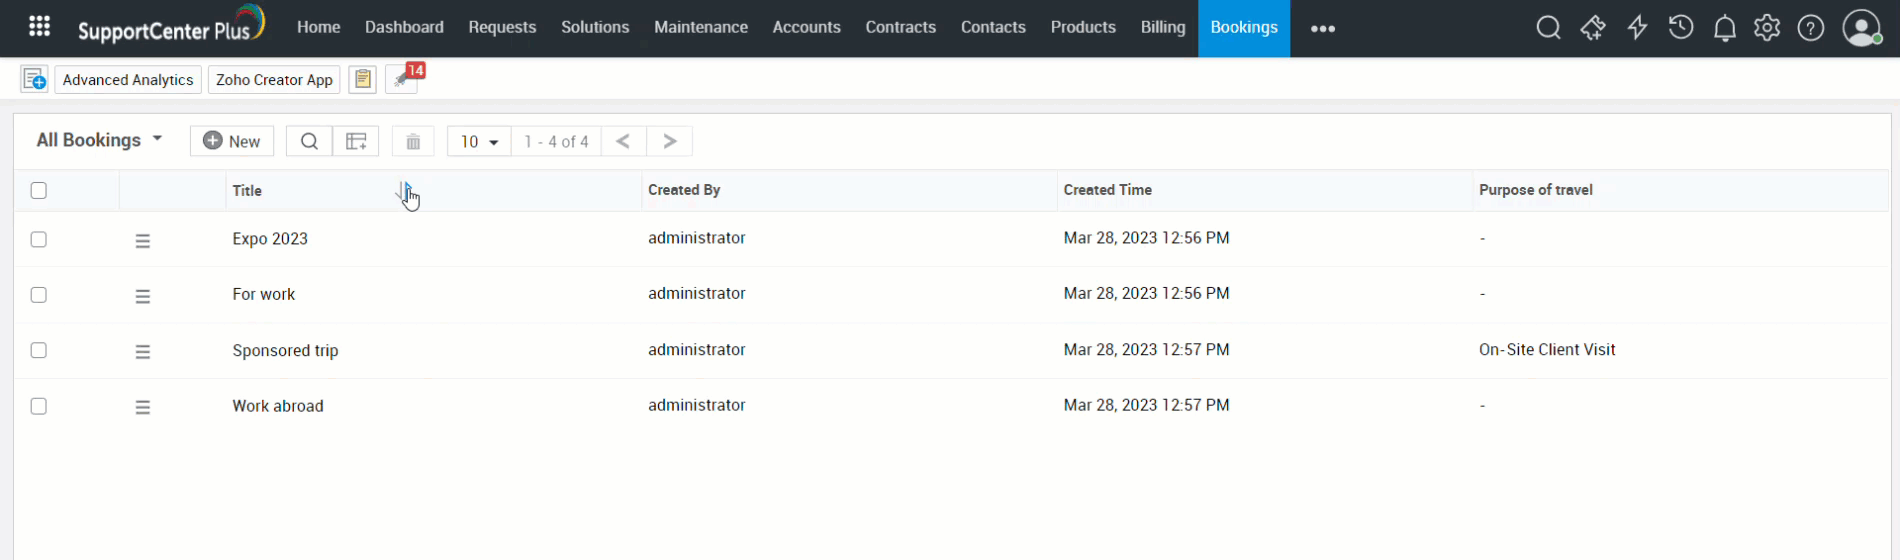Click the search bookings magnifier button
This screenshot has width=1900, height=560.
(x=309, y=141)
